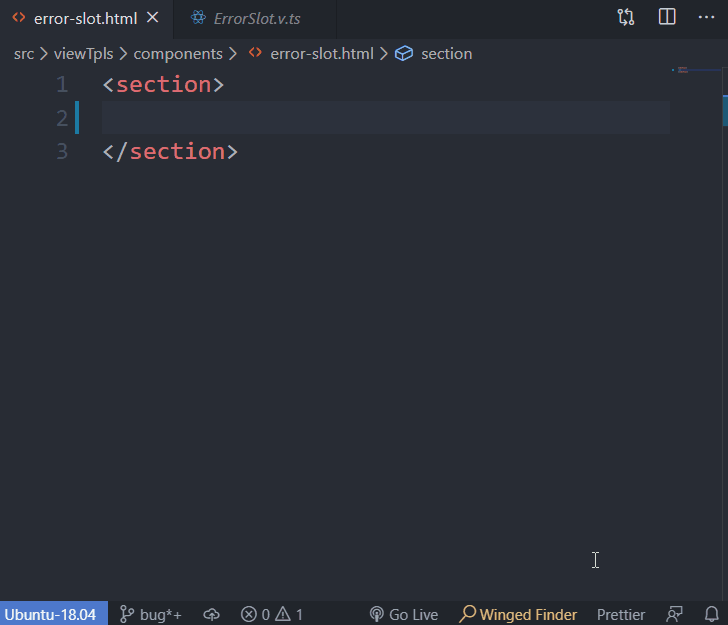Place cursor on empty line 2
Screen dimensions: 728x625
click(x=385, y=118)
